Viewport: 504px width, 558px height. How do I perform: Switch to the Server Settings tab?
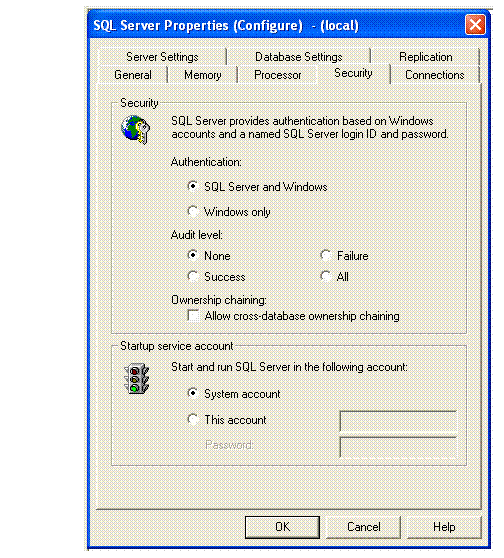162,57
